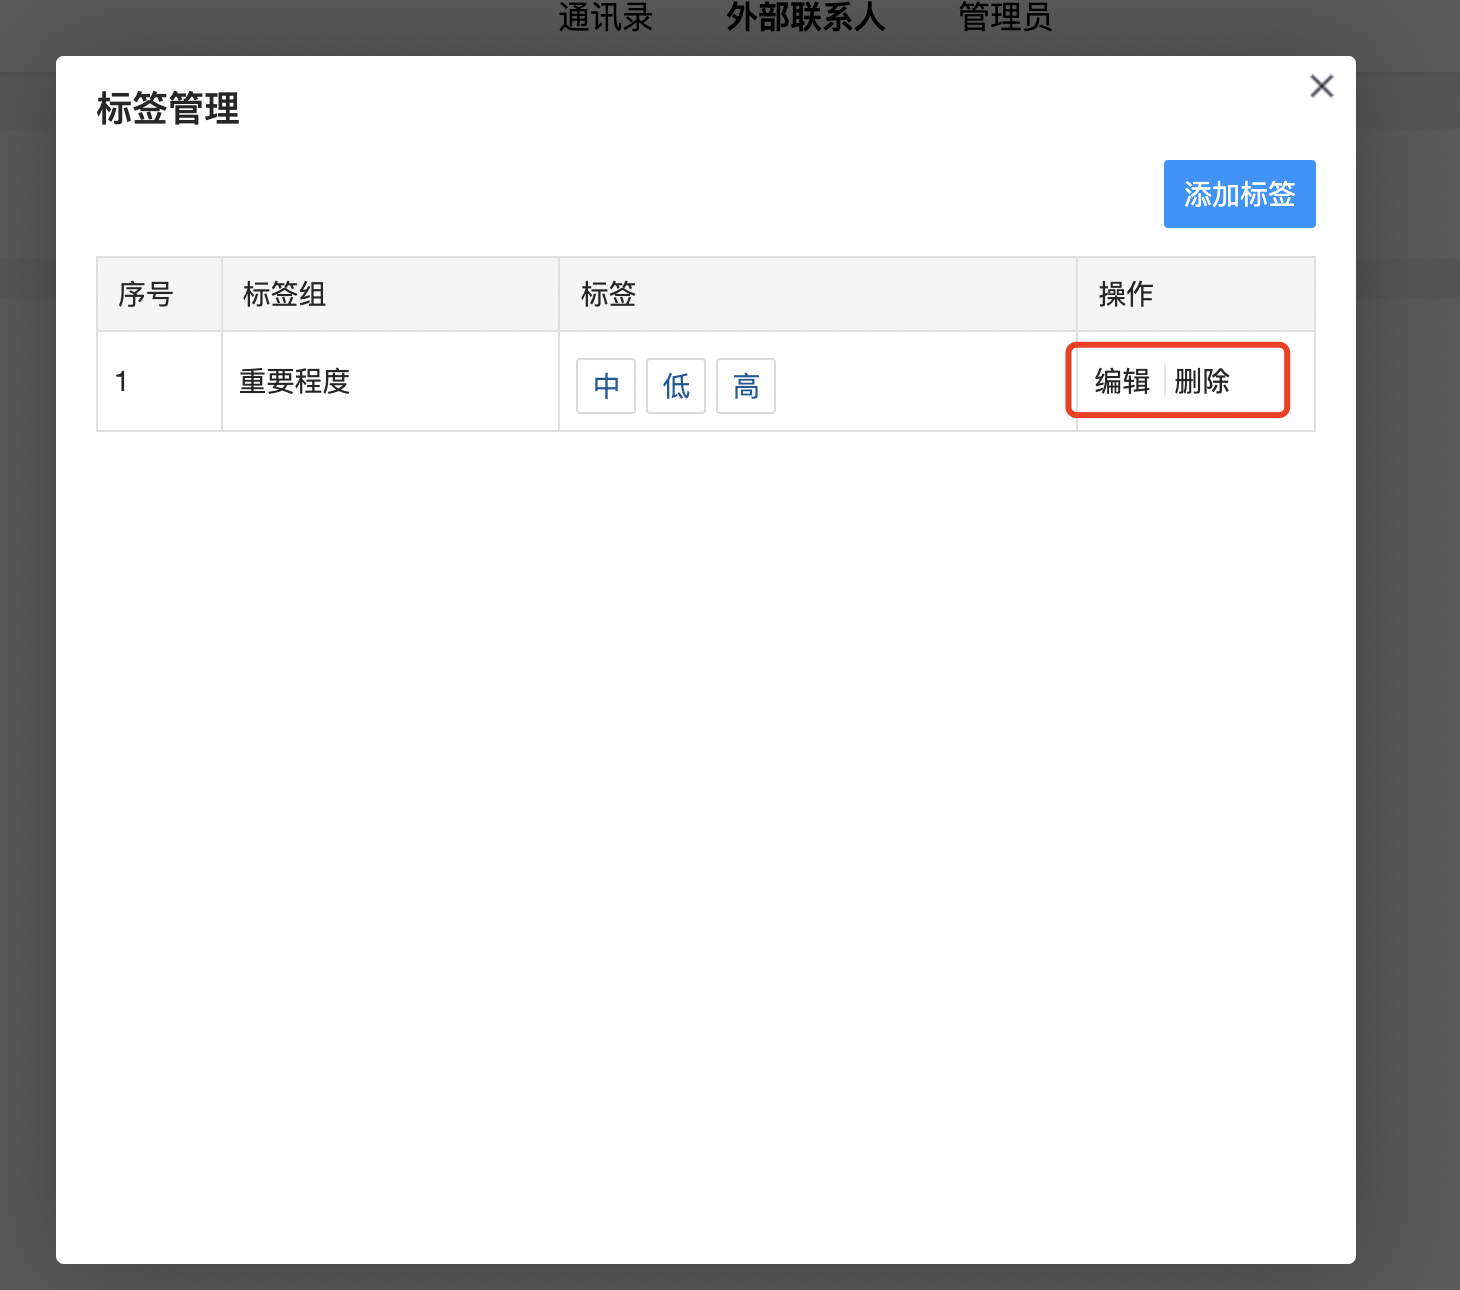The image size is (1460, 1290).
Task: Click the 操作 column header
Action: [x=1196, y=294]
